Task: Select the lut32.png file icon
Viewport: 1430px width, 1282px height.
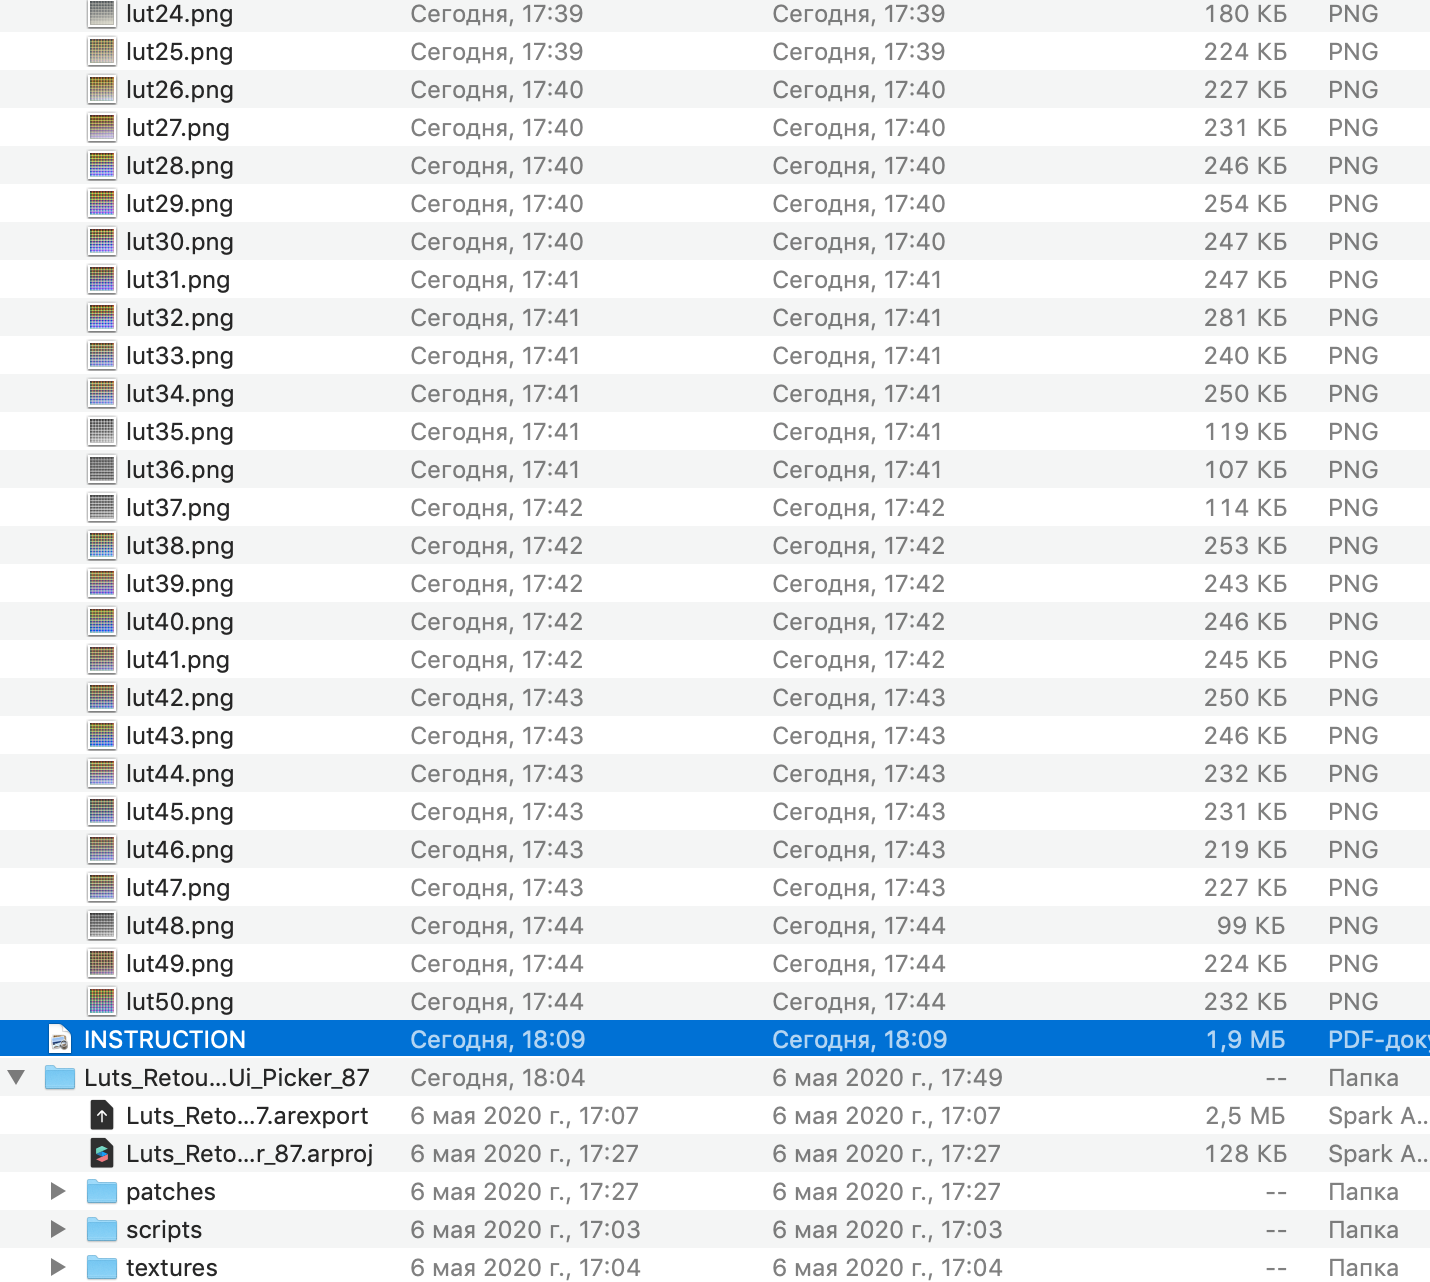Action: click(102, 318)
